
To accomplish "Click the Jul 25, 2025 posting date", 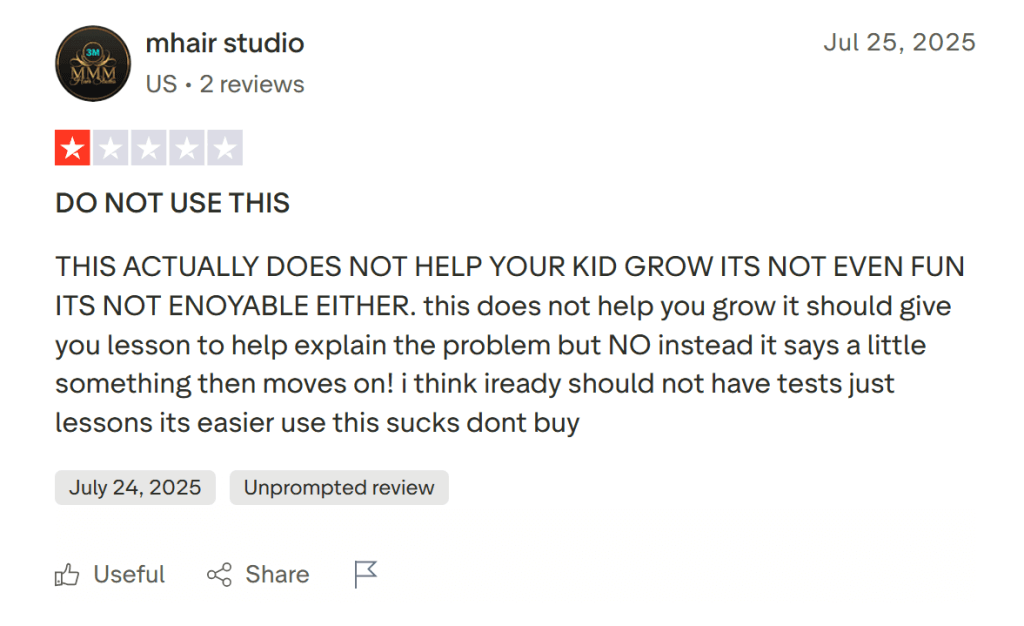I will click(900, 42).
